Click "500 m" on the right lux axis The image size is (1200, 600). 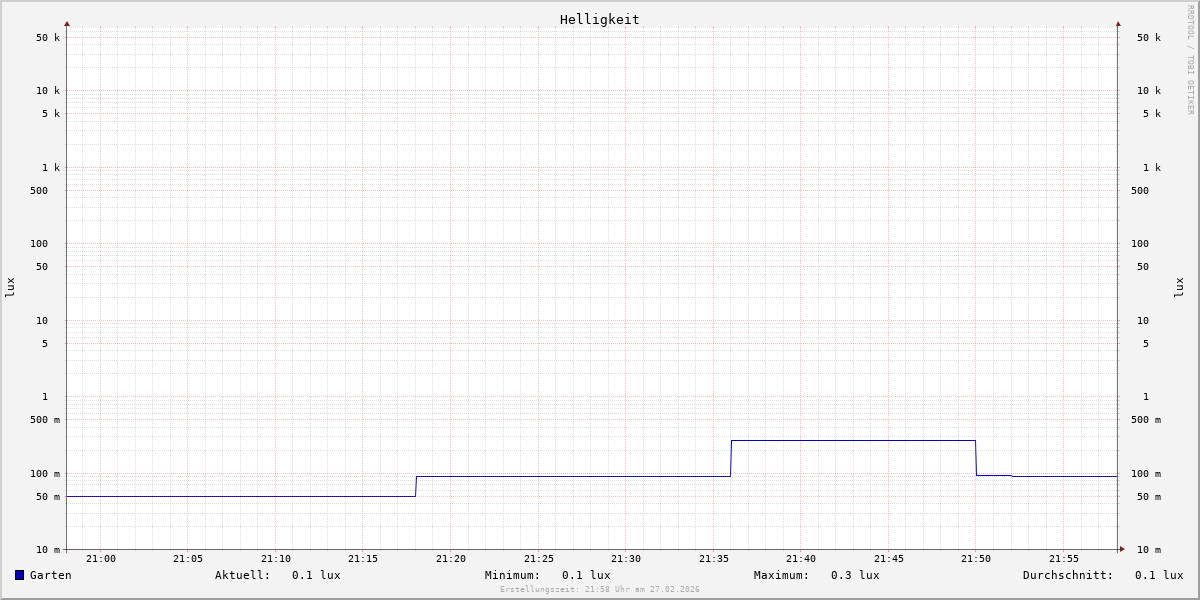(x=1146, y=420)
